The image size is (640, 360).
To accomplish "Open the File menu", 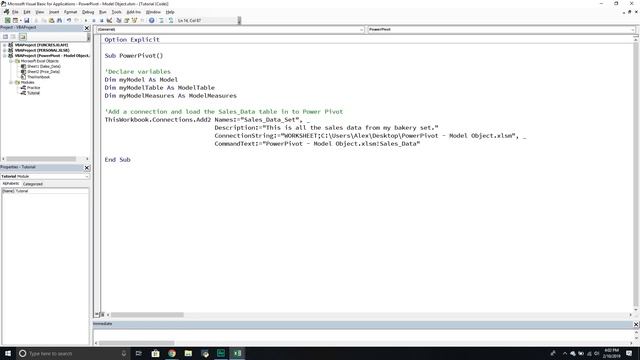I will [15, 12].
